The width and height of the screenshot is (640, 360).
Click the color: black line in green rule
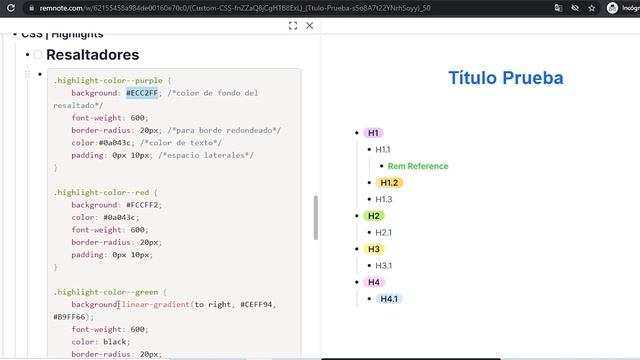click(101, 342)
